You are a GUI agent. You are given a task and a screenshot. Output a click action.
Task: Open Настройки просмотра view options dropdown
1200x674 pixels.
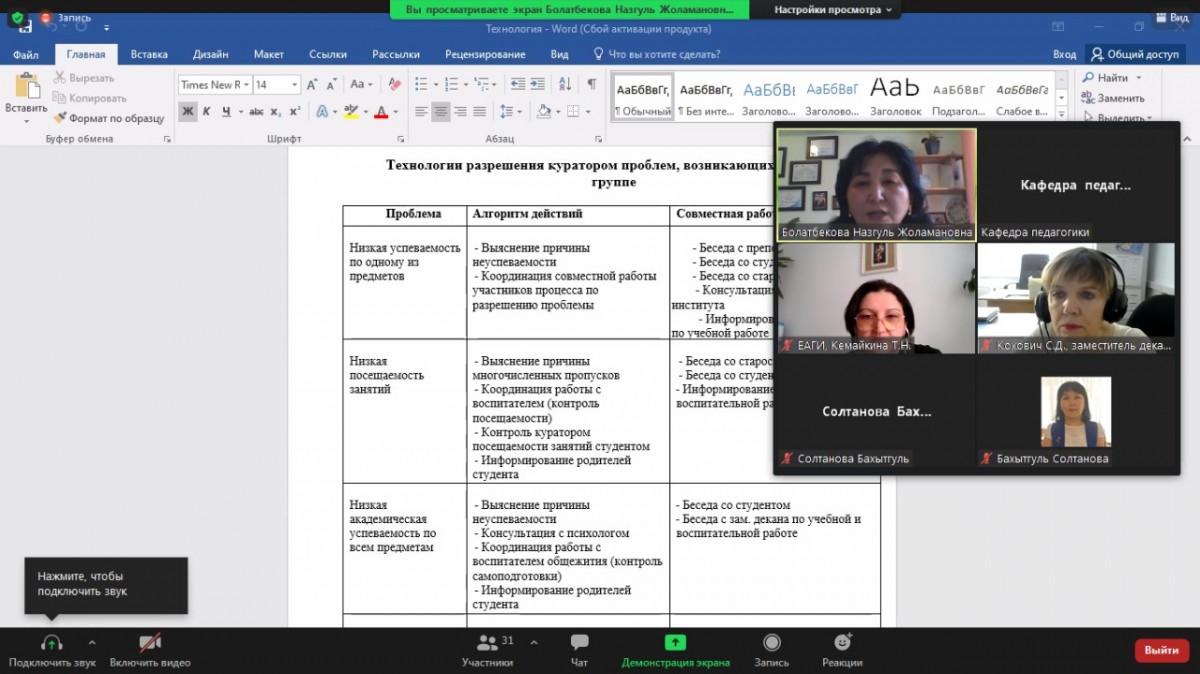pos(833,9)
